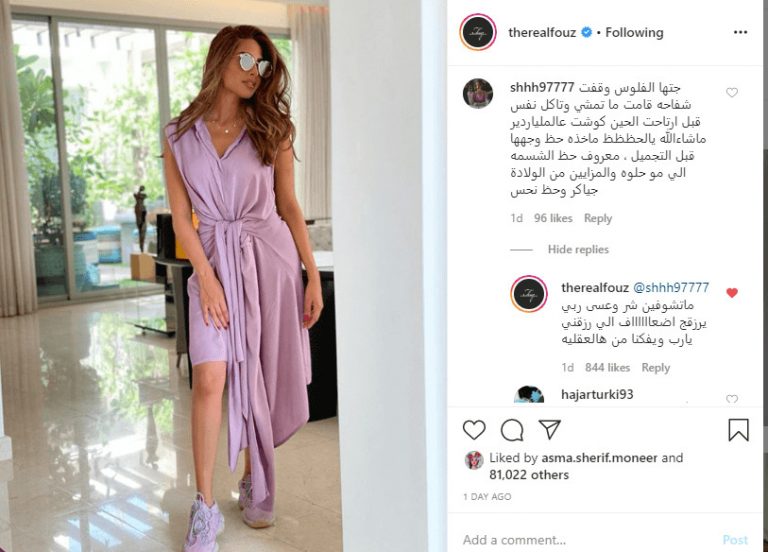The width and height of the screenshot is (768, 552).
Task: Save the post with the bookmark icon
Action: click(738, 430)
